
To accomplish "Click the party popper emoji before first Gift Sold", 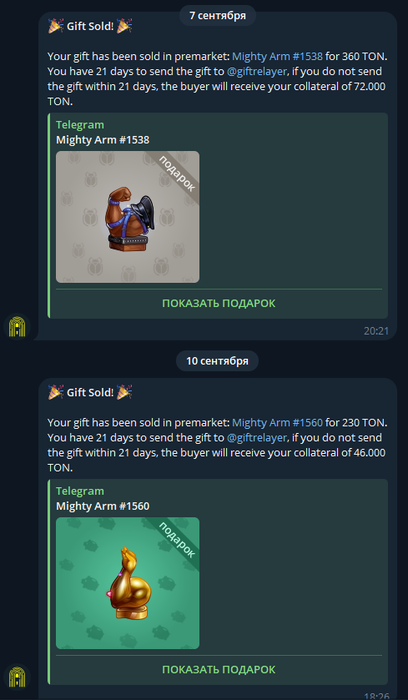I will click(56, 26).
